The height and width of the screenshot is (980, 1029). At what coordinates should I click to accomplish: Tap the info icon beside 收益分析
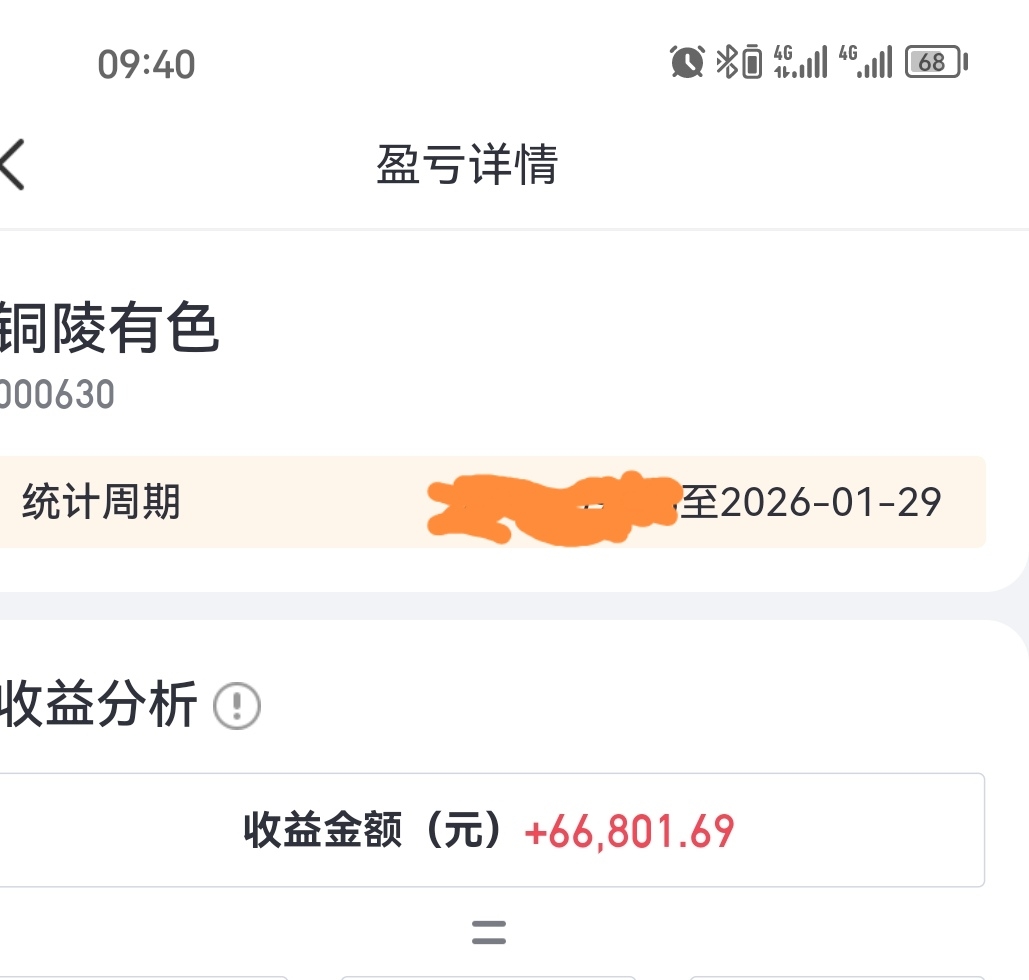(237, 707)
